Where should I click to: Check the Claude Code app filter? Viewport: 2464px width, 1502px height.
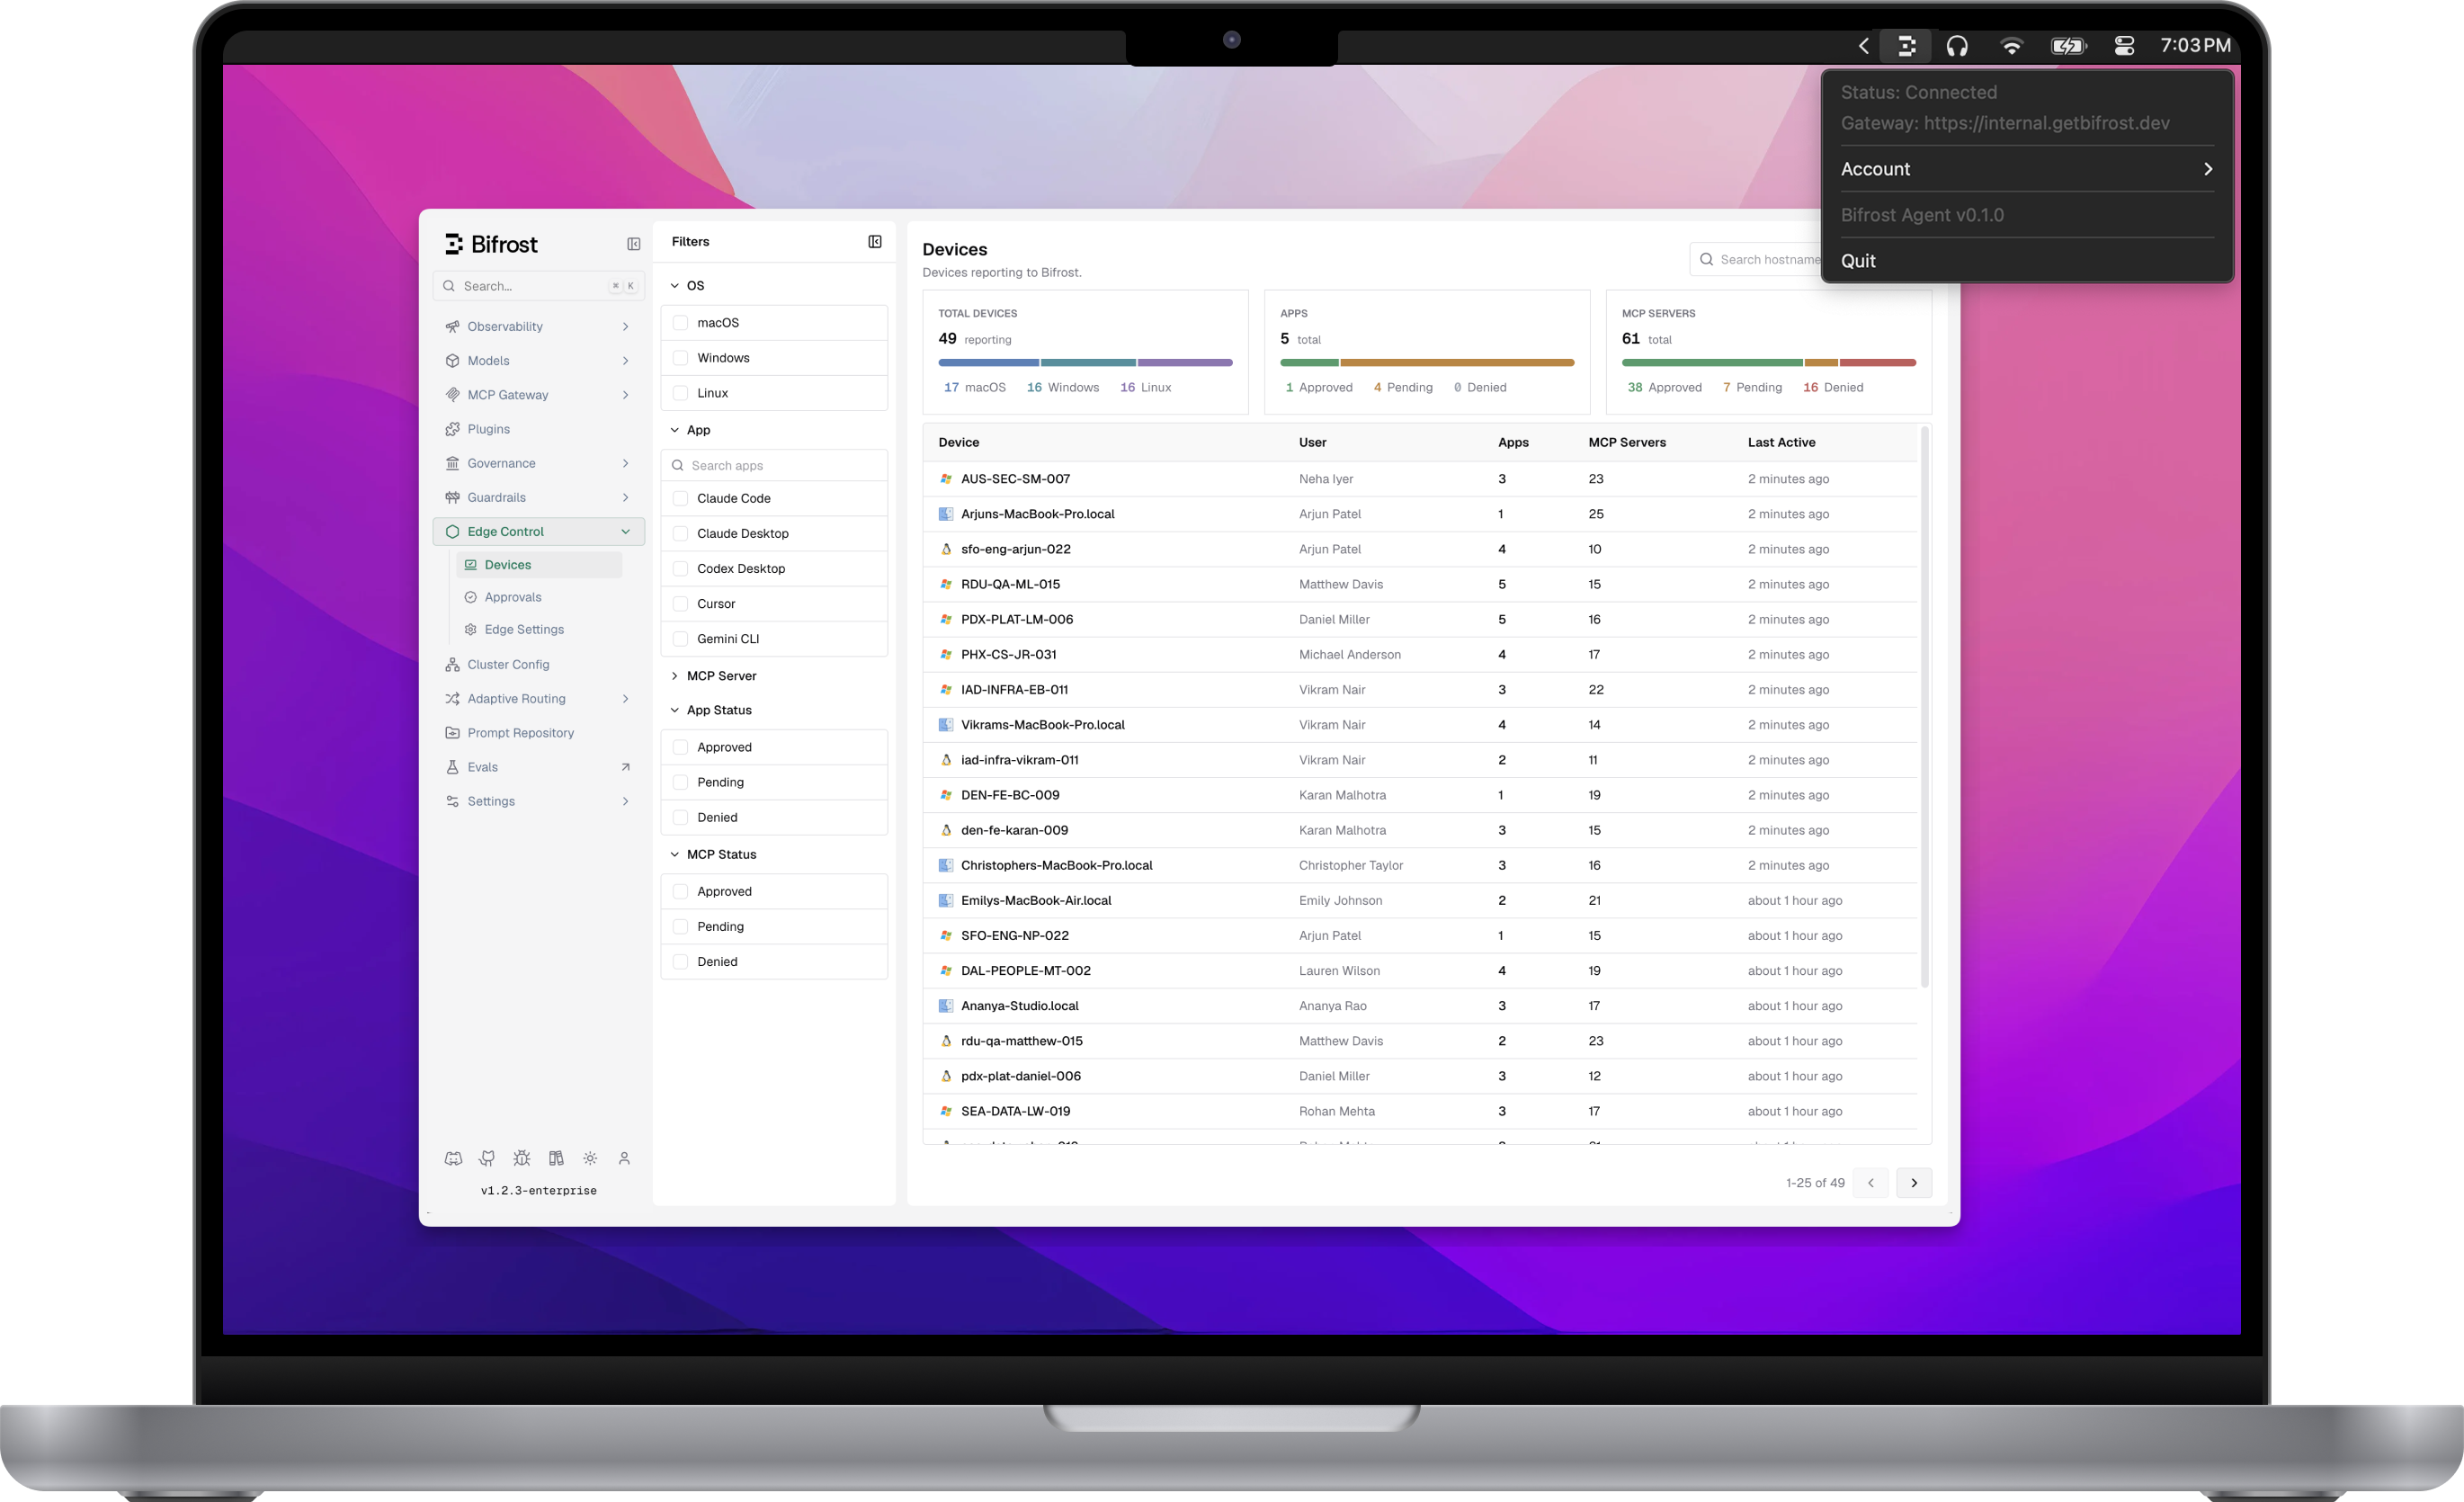680,498
